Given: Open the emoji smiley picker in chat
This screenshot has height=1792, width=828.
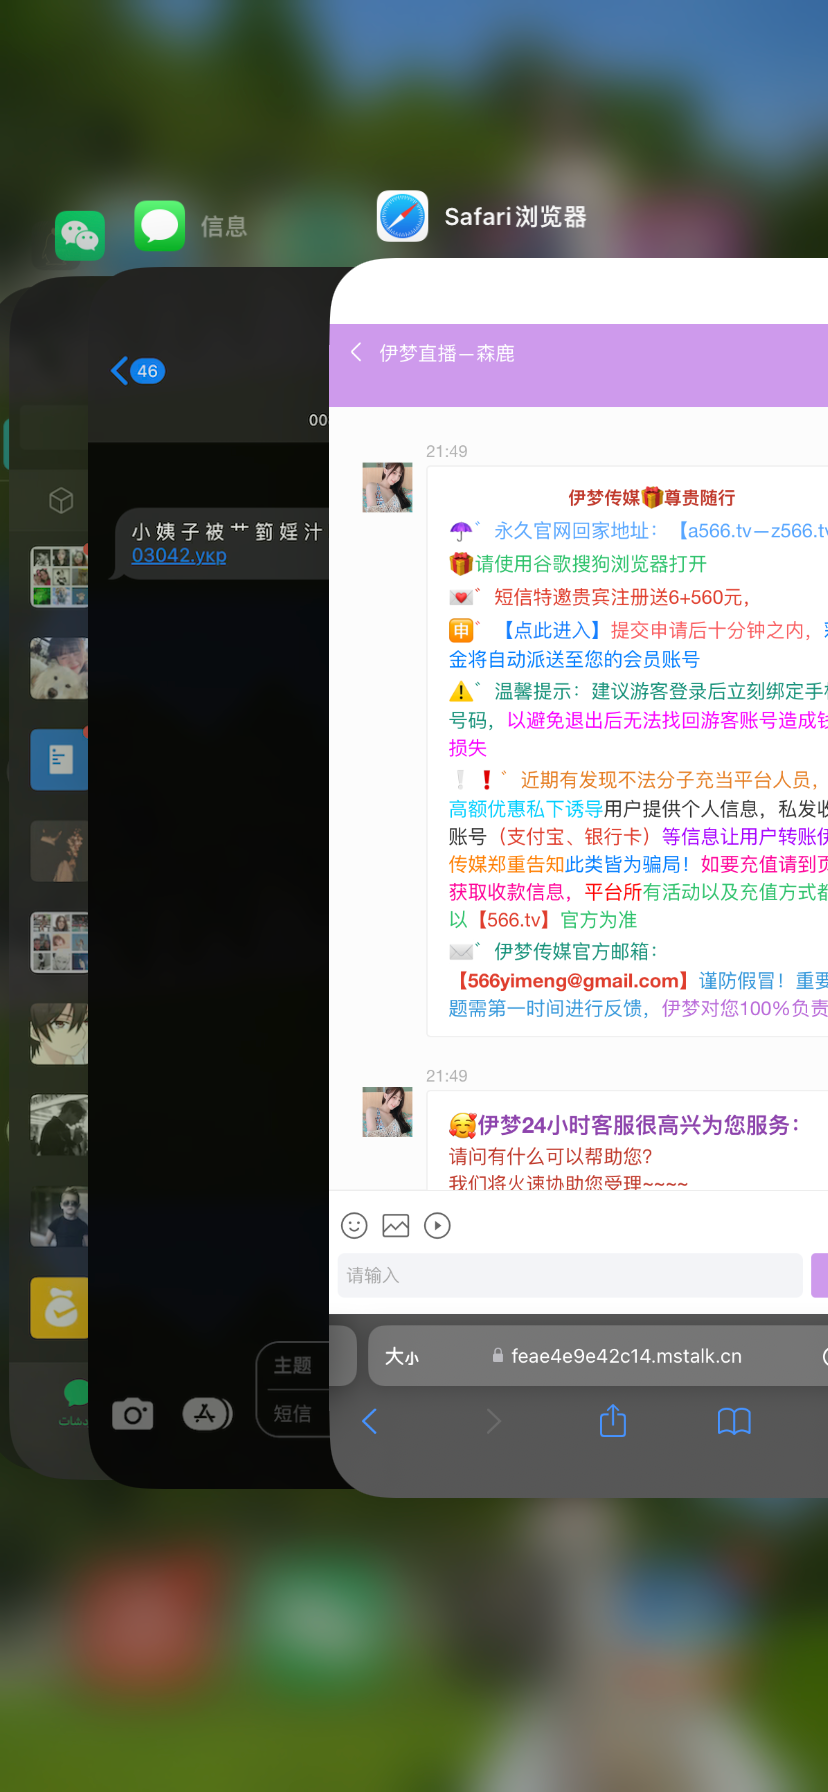Looking at the screenshot, I should (x=354, y=1225).
